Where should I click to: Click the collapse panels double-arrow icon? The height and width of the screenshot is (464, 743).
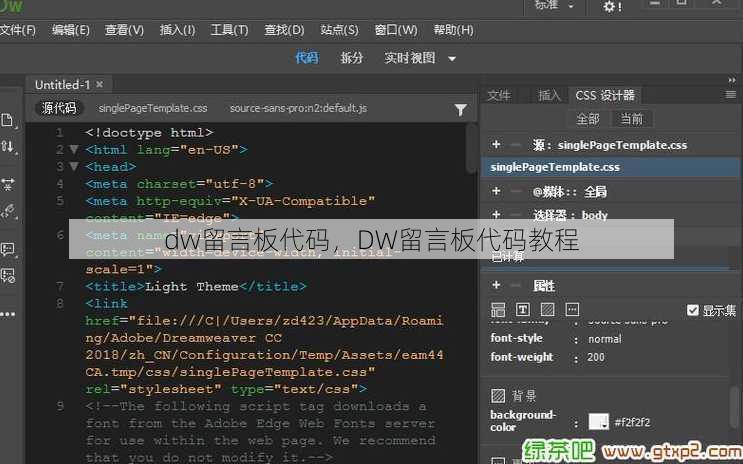[732, 80]
